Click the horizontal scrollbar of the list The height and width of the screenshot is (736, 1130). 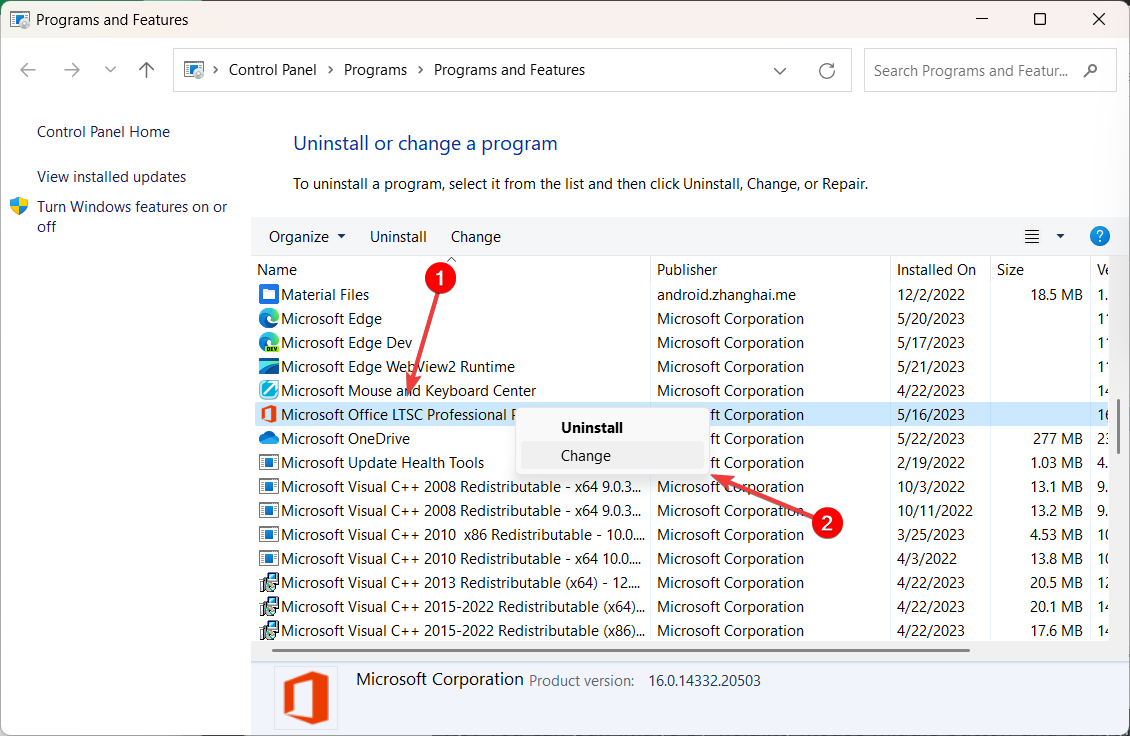click(620, 650)
